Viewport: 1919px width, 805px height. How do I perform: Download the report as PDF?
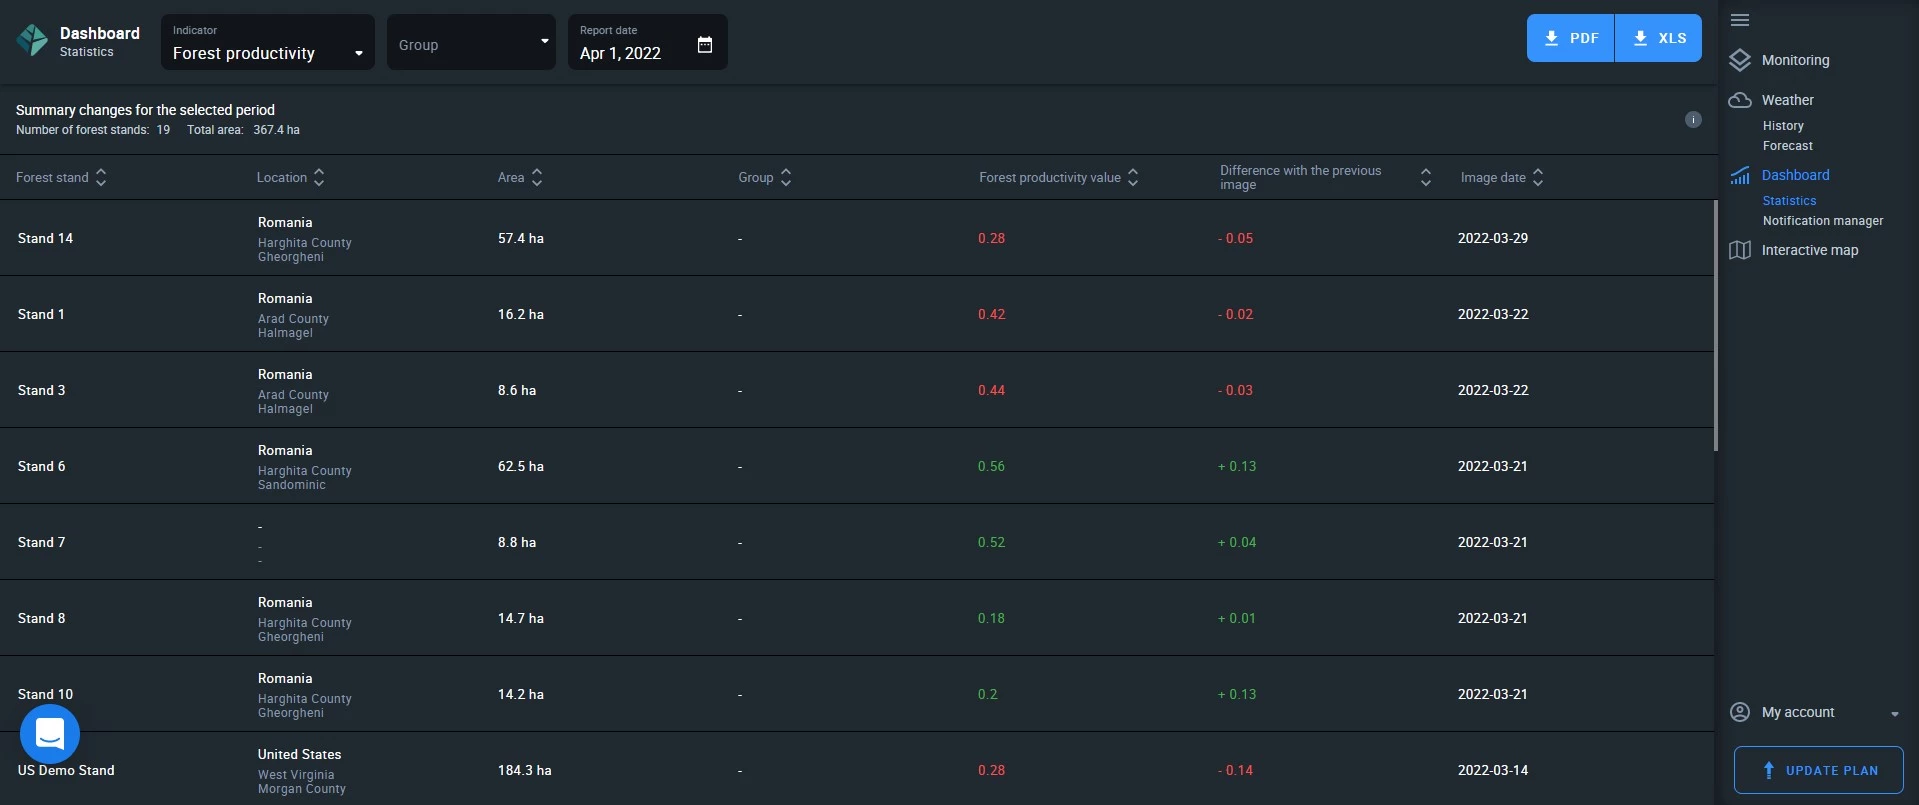pos(1570,38)
